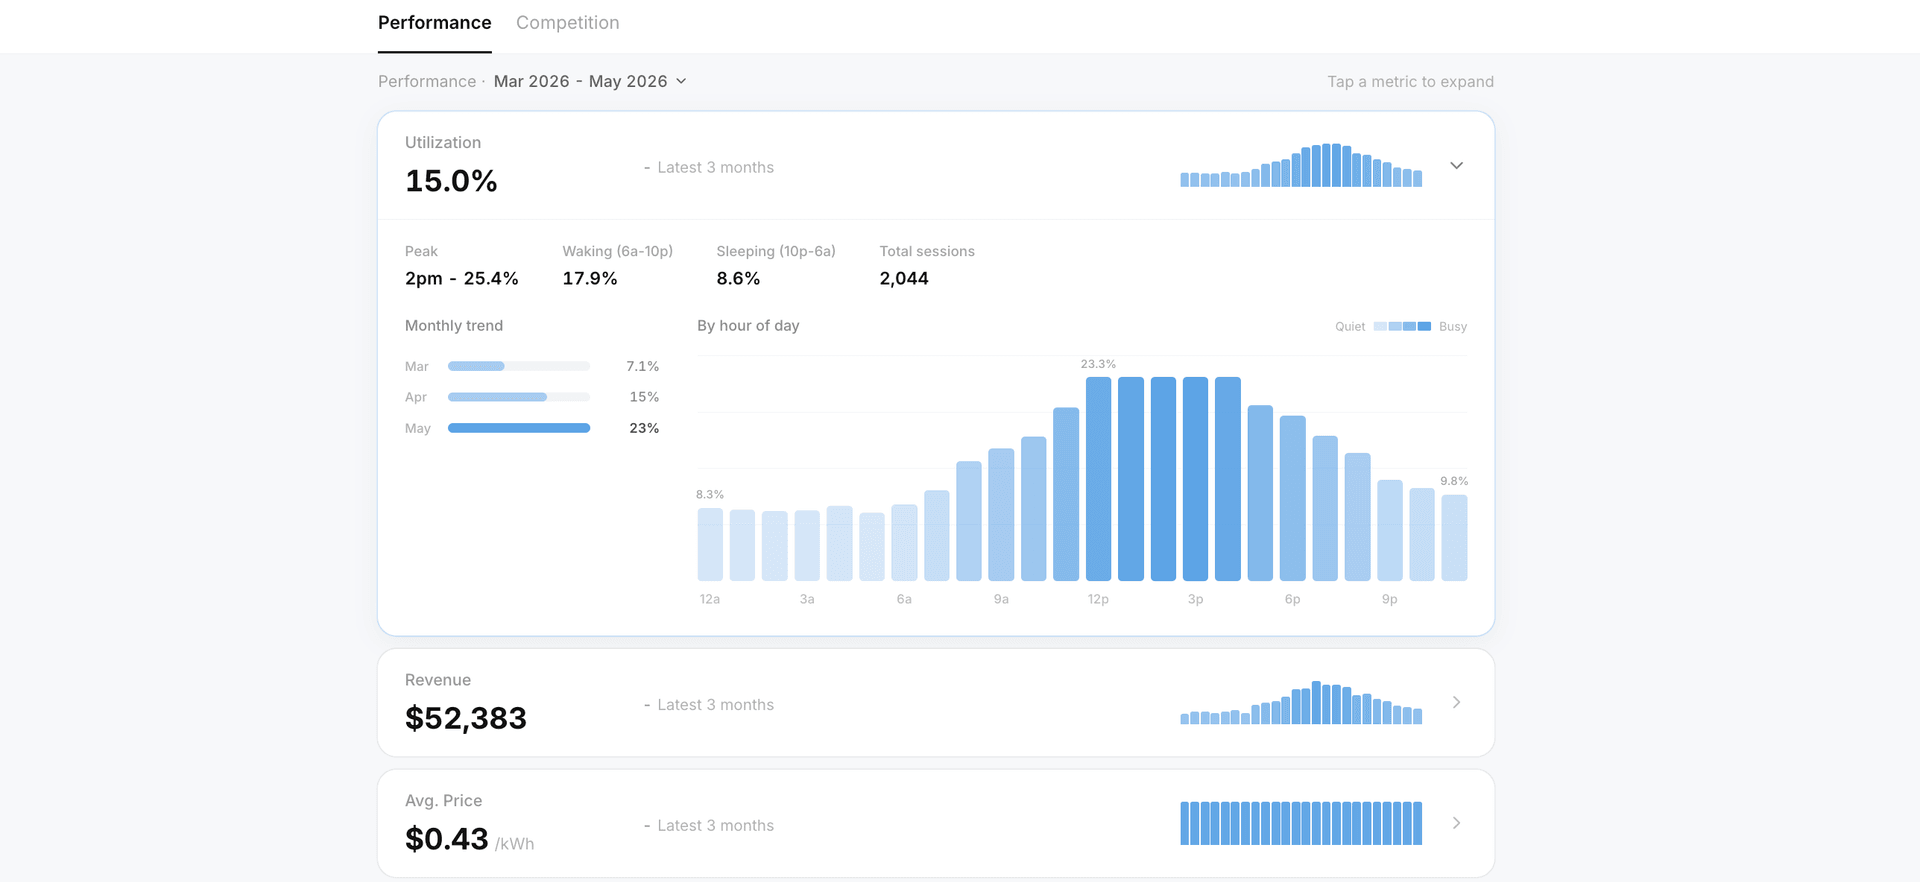Viewport: 1920px width, 882px height.
Task: Select the Apr monthly trend bar
Action: [519, 397]
